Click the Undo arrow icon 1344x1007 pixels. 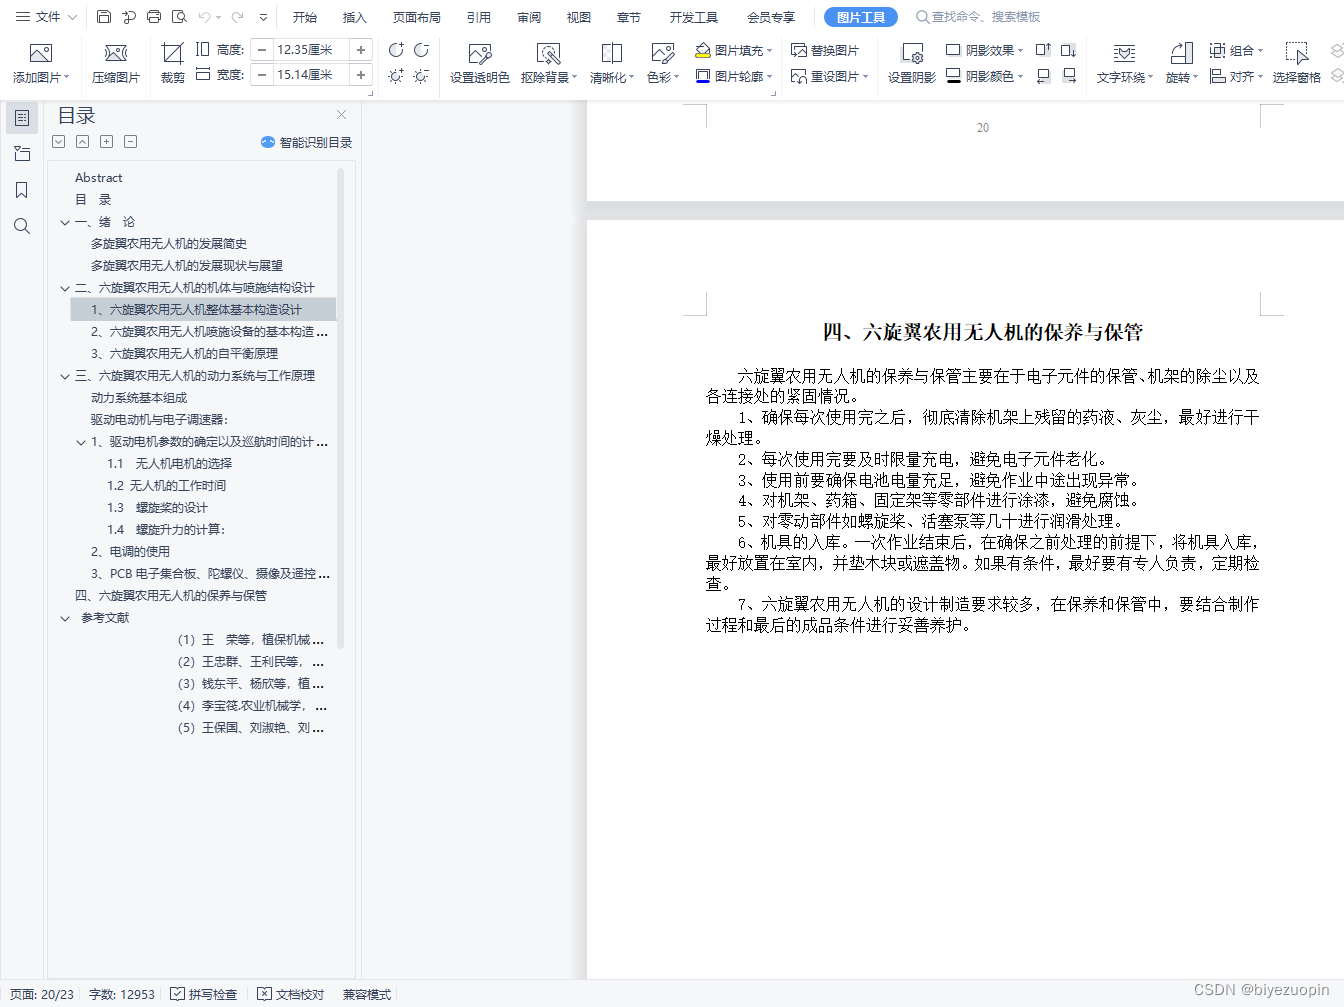click(x=204, y=17)
